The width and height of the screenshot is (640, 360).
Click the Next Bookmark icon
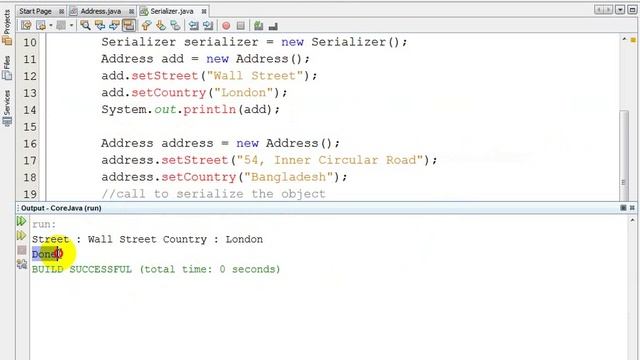[x=161, y=26]
